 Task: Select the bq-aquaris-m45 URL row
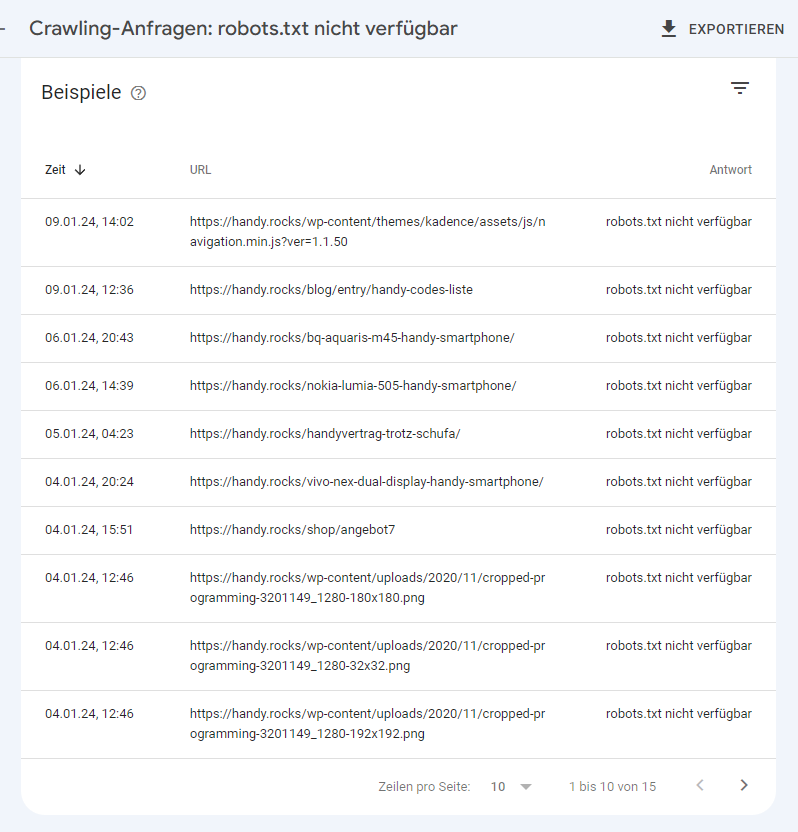tap(352, 338)
